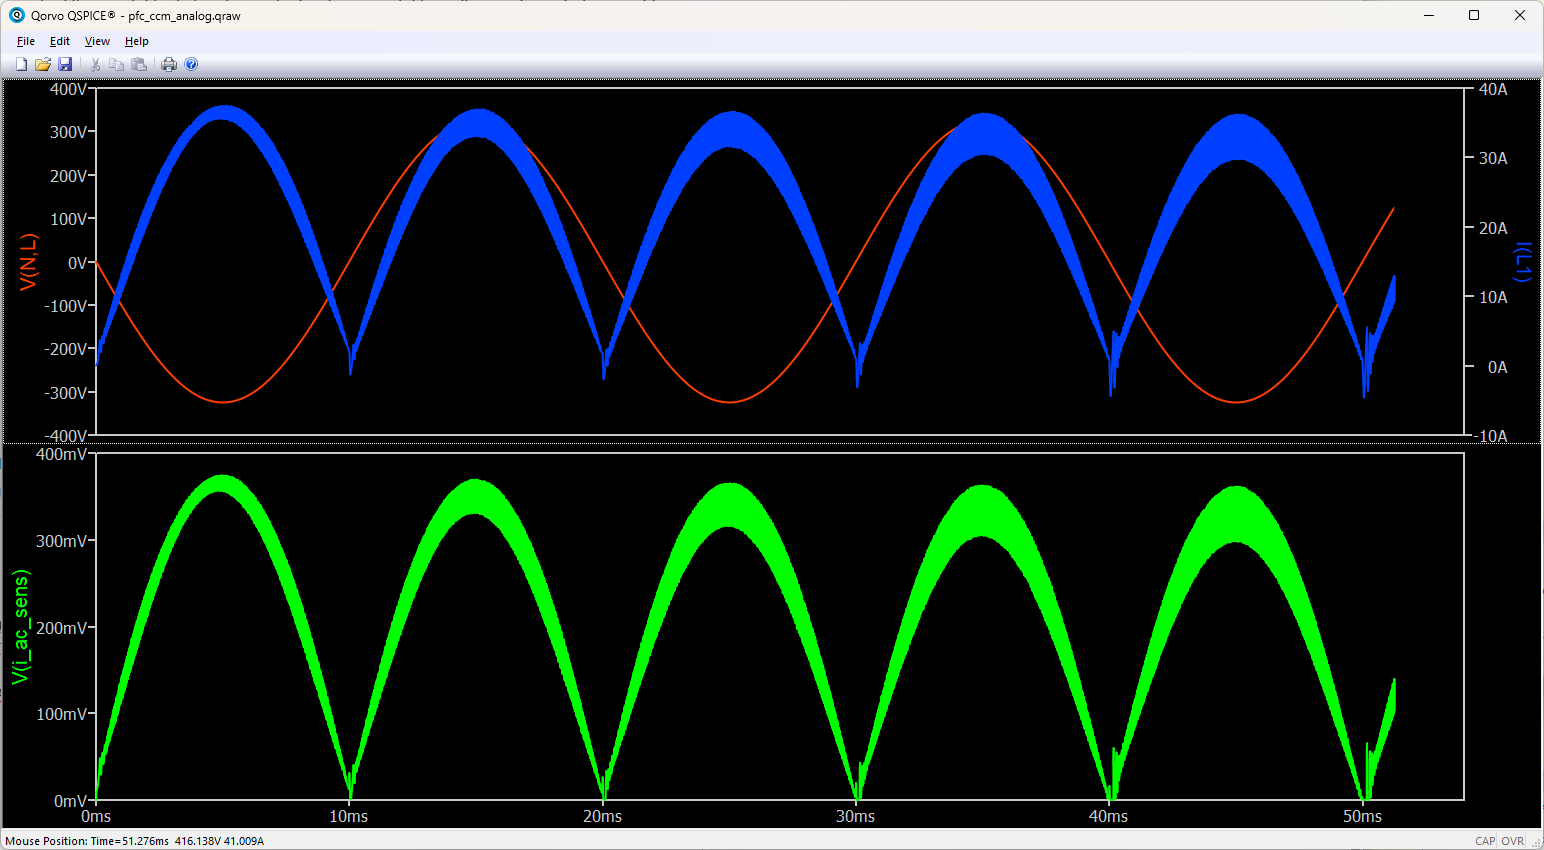Click the QSPICE logo in the title bar
Image resolution: width=1544 pixels, height=850 pixels.
click(x=16, y=15)
